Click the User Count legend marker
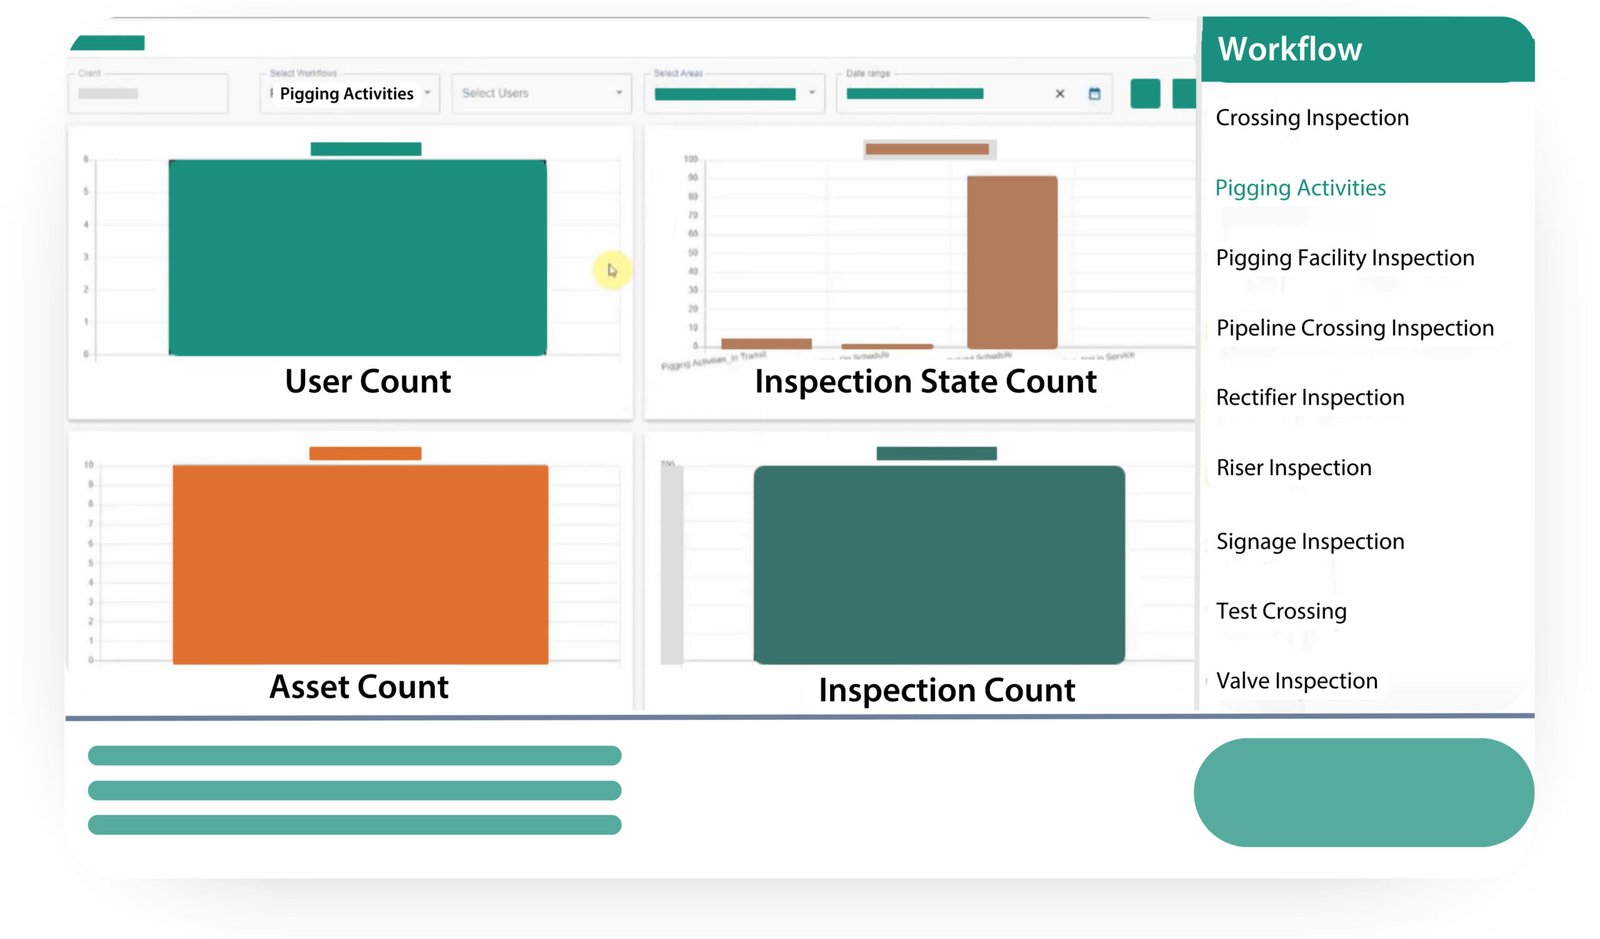The height and width of the screenshot is (939, 1600). pos(365,149)
